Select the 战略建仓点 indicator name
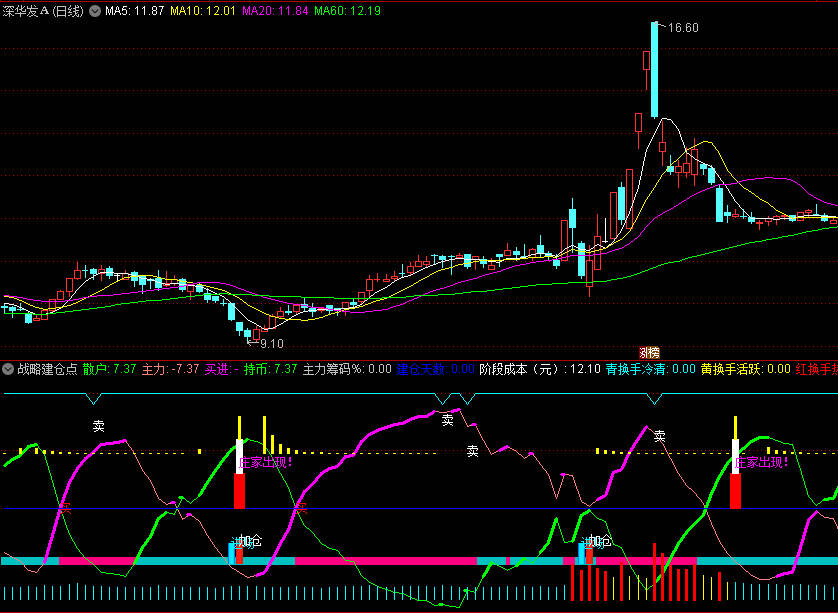 pos(47,369)
